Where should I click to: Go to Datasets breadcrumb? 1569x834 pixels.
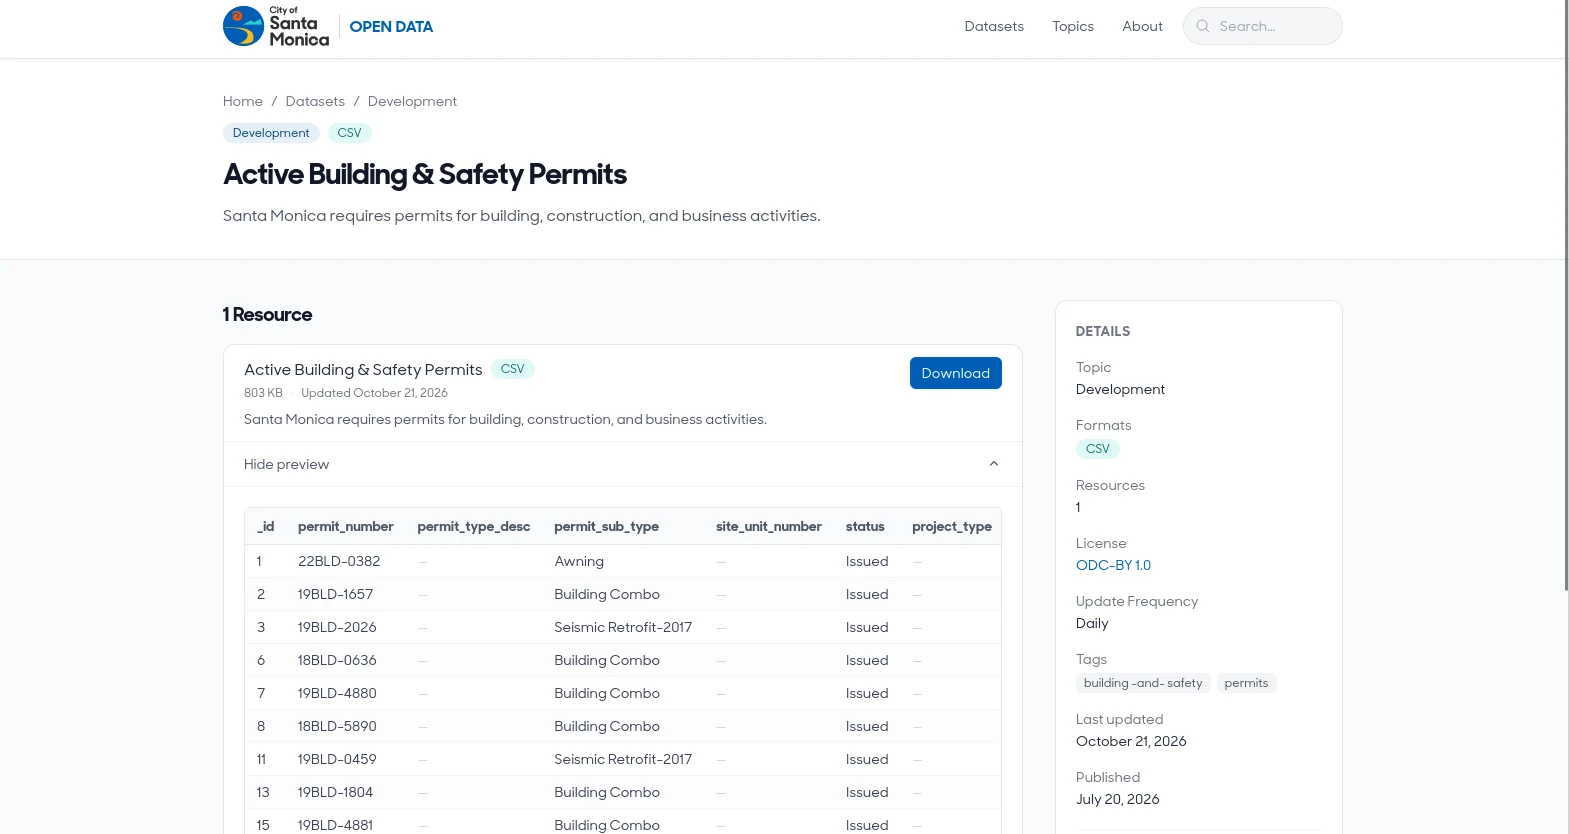pyautogui.click(x=315, y=101)
